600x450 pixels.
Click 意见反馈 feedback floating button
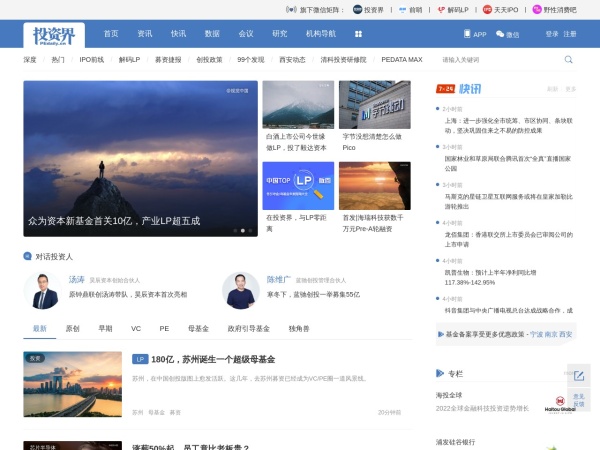click(x=578, y=400)
